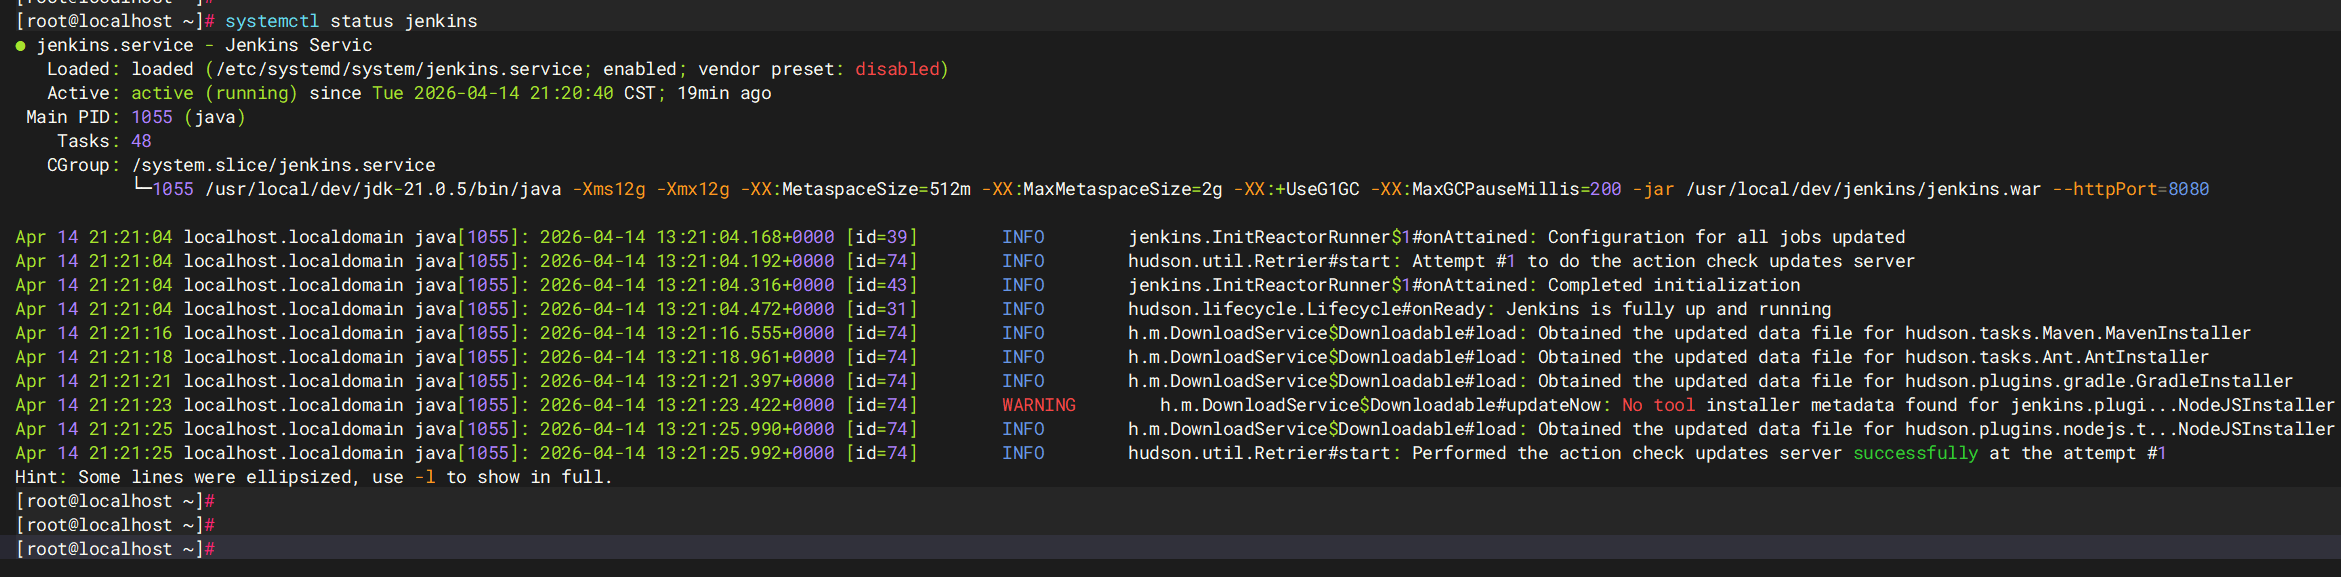Viewport: 2341px width, 577px height.
Task: Click '19min ago' uptime text
Action: (x=724, y=93)
